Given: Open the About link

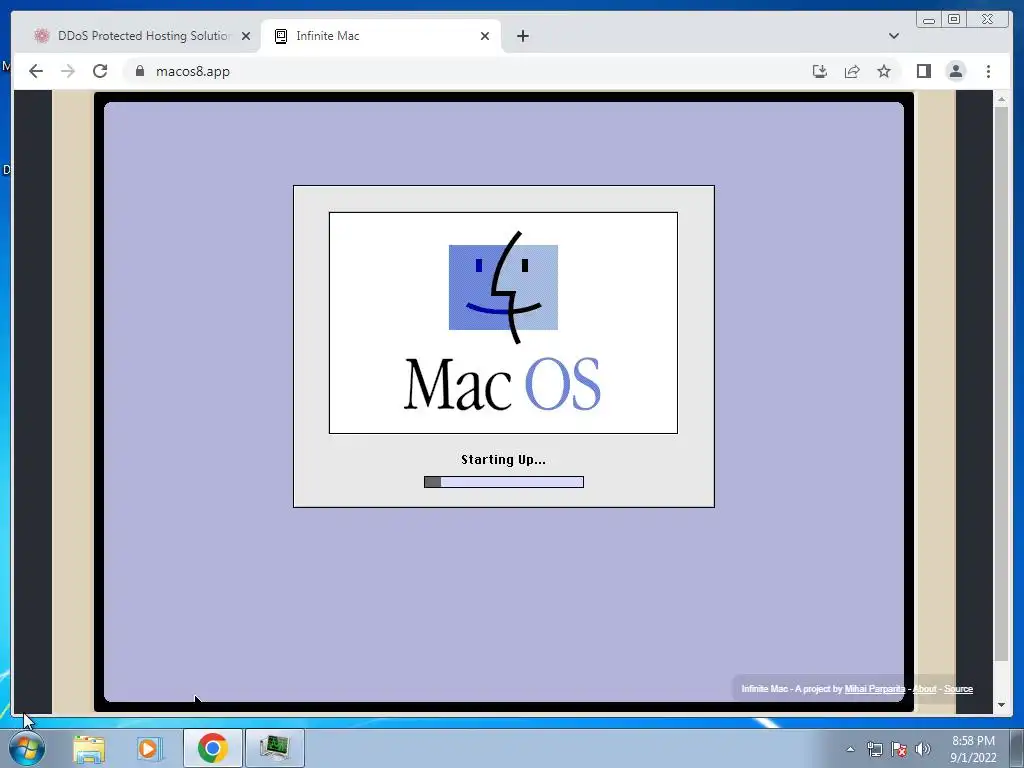Looking at the screenshot, I should [x=924, y=689].
